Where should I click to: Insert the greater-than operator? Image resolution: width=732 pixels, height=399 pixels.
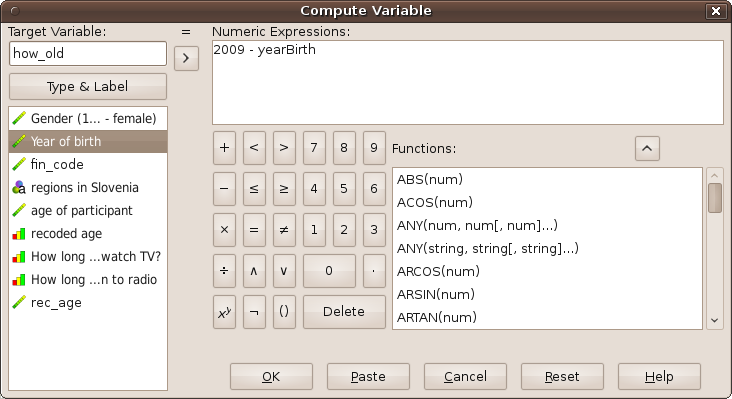click(x=284, y=148)
